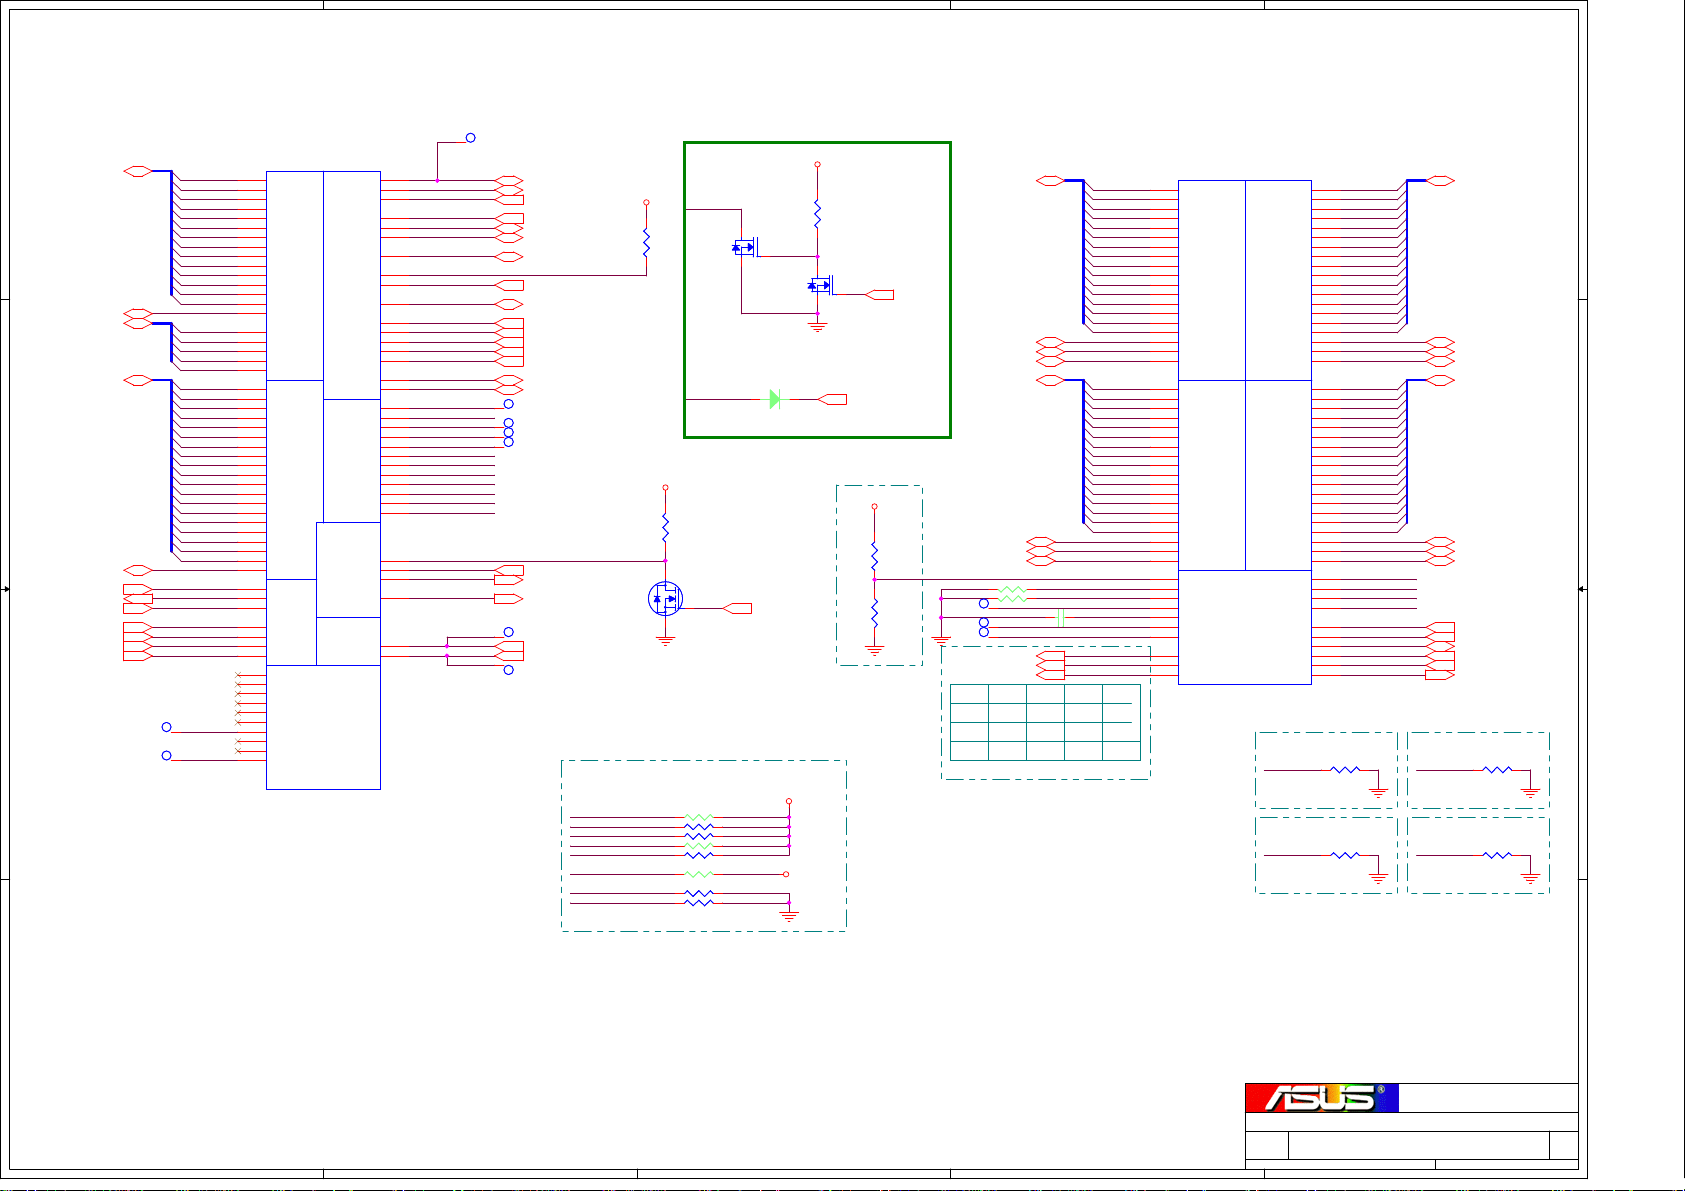This screenshot has height=1191, width=1685.
Task: Select the resistor in the top-left small dashed box
Action: 1345,770
